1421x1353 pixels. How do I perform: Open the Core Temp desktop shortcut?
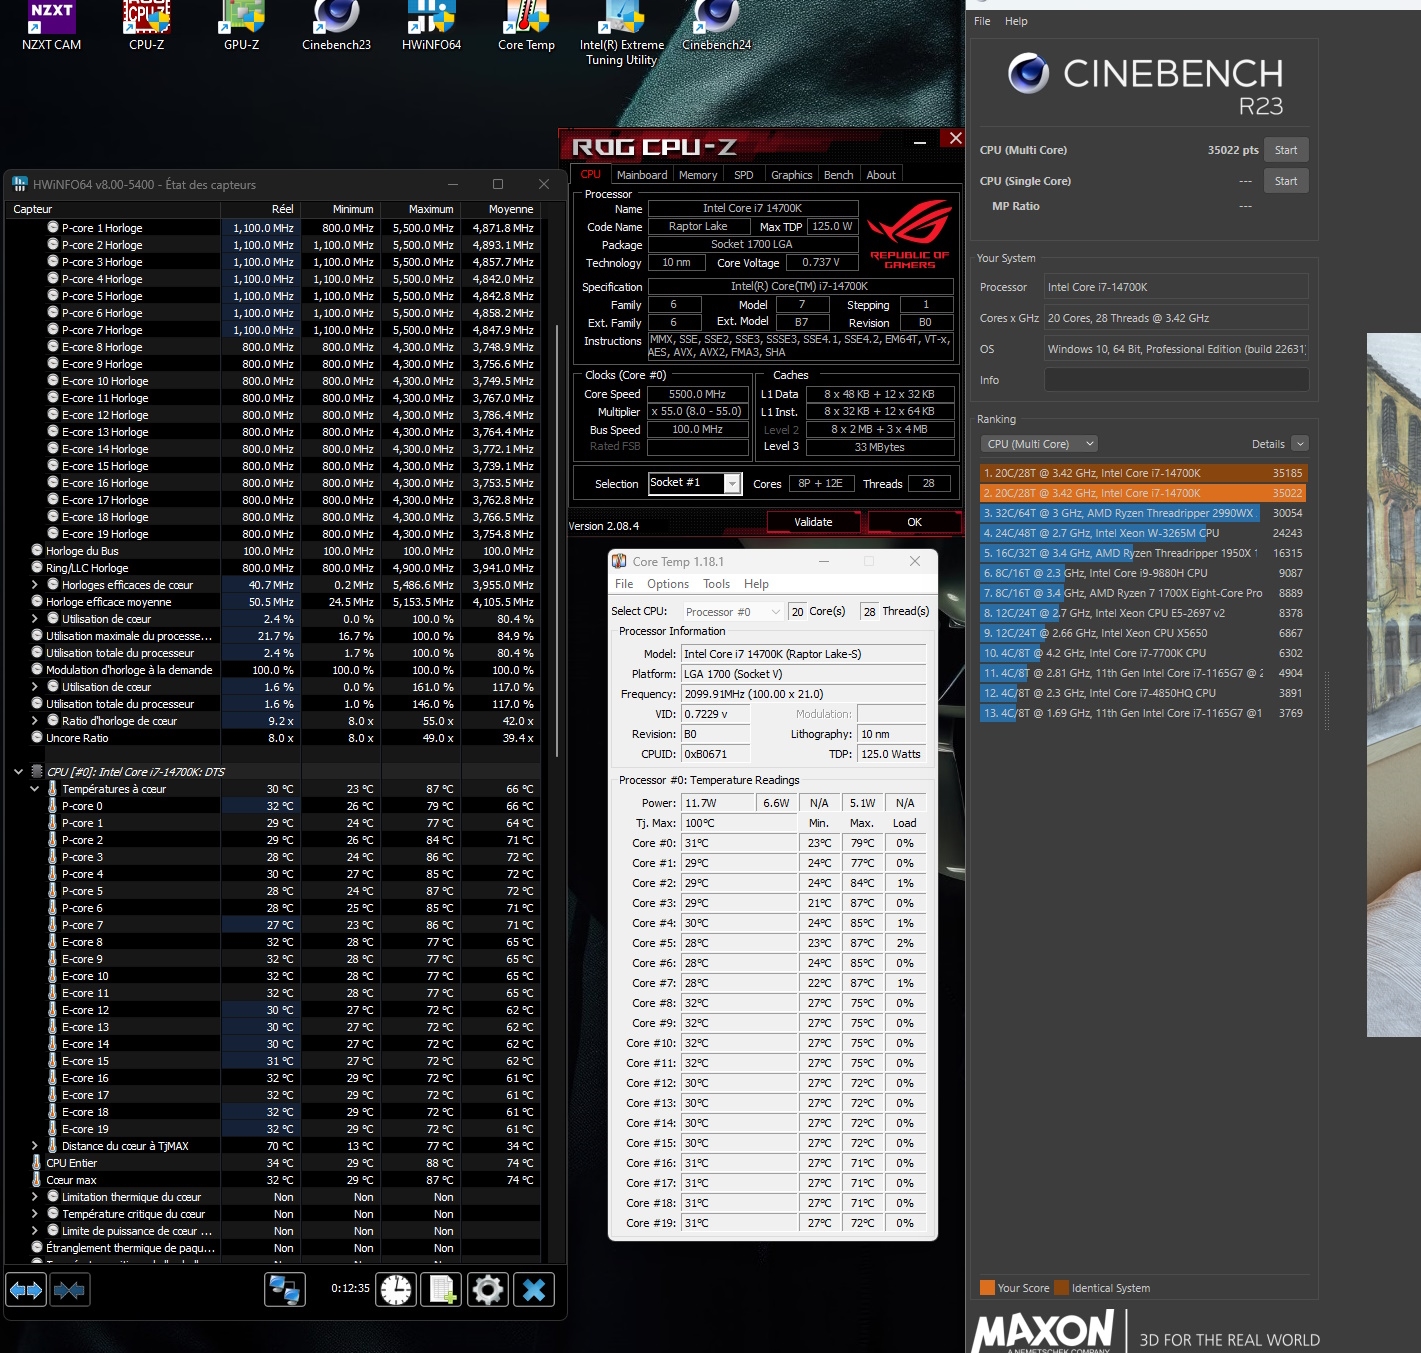coord(526,27)
